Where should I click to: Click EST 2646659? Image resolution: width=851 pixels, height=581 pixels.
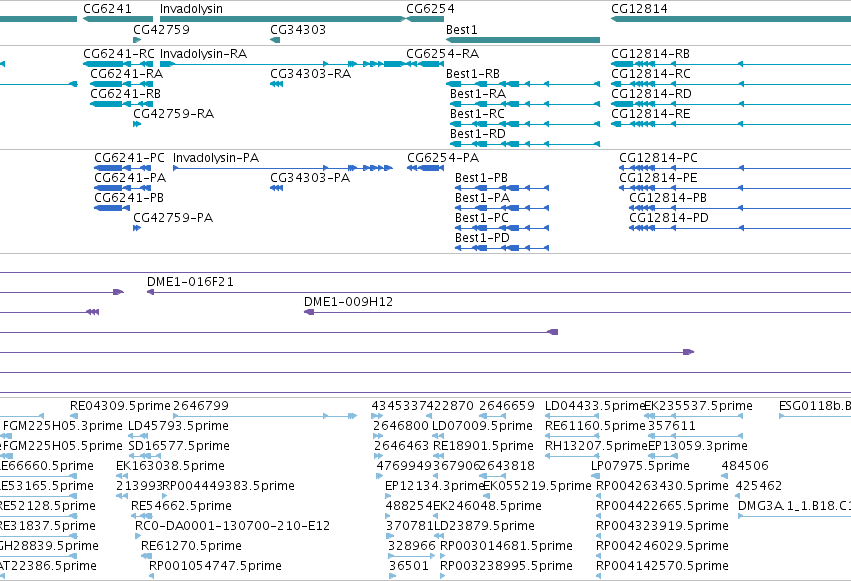(507, 406)
